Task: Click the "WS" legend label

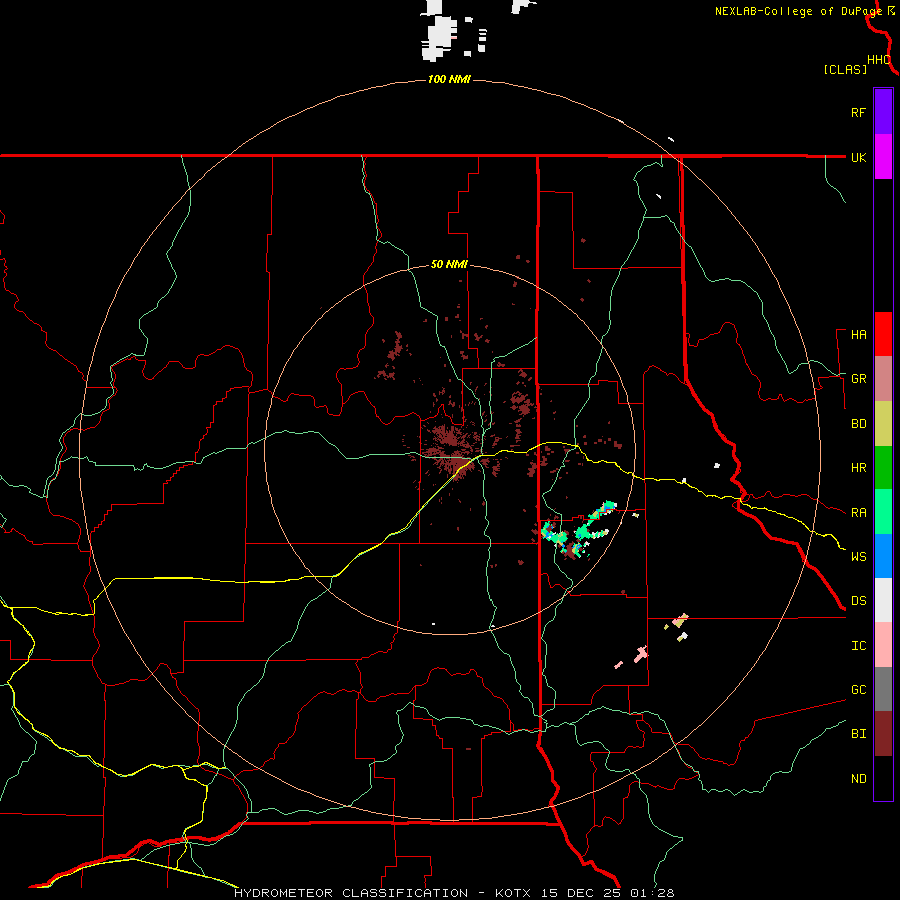Action: 858,557
